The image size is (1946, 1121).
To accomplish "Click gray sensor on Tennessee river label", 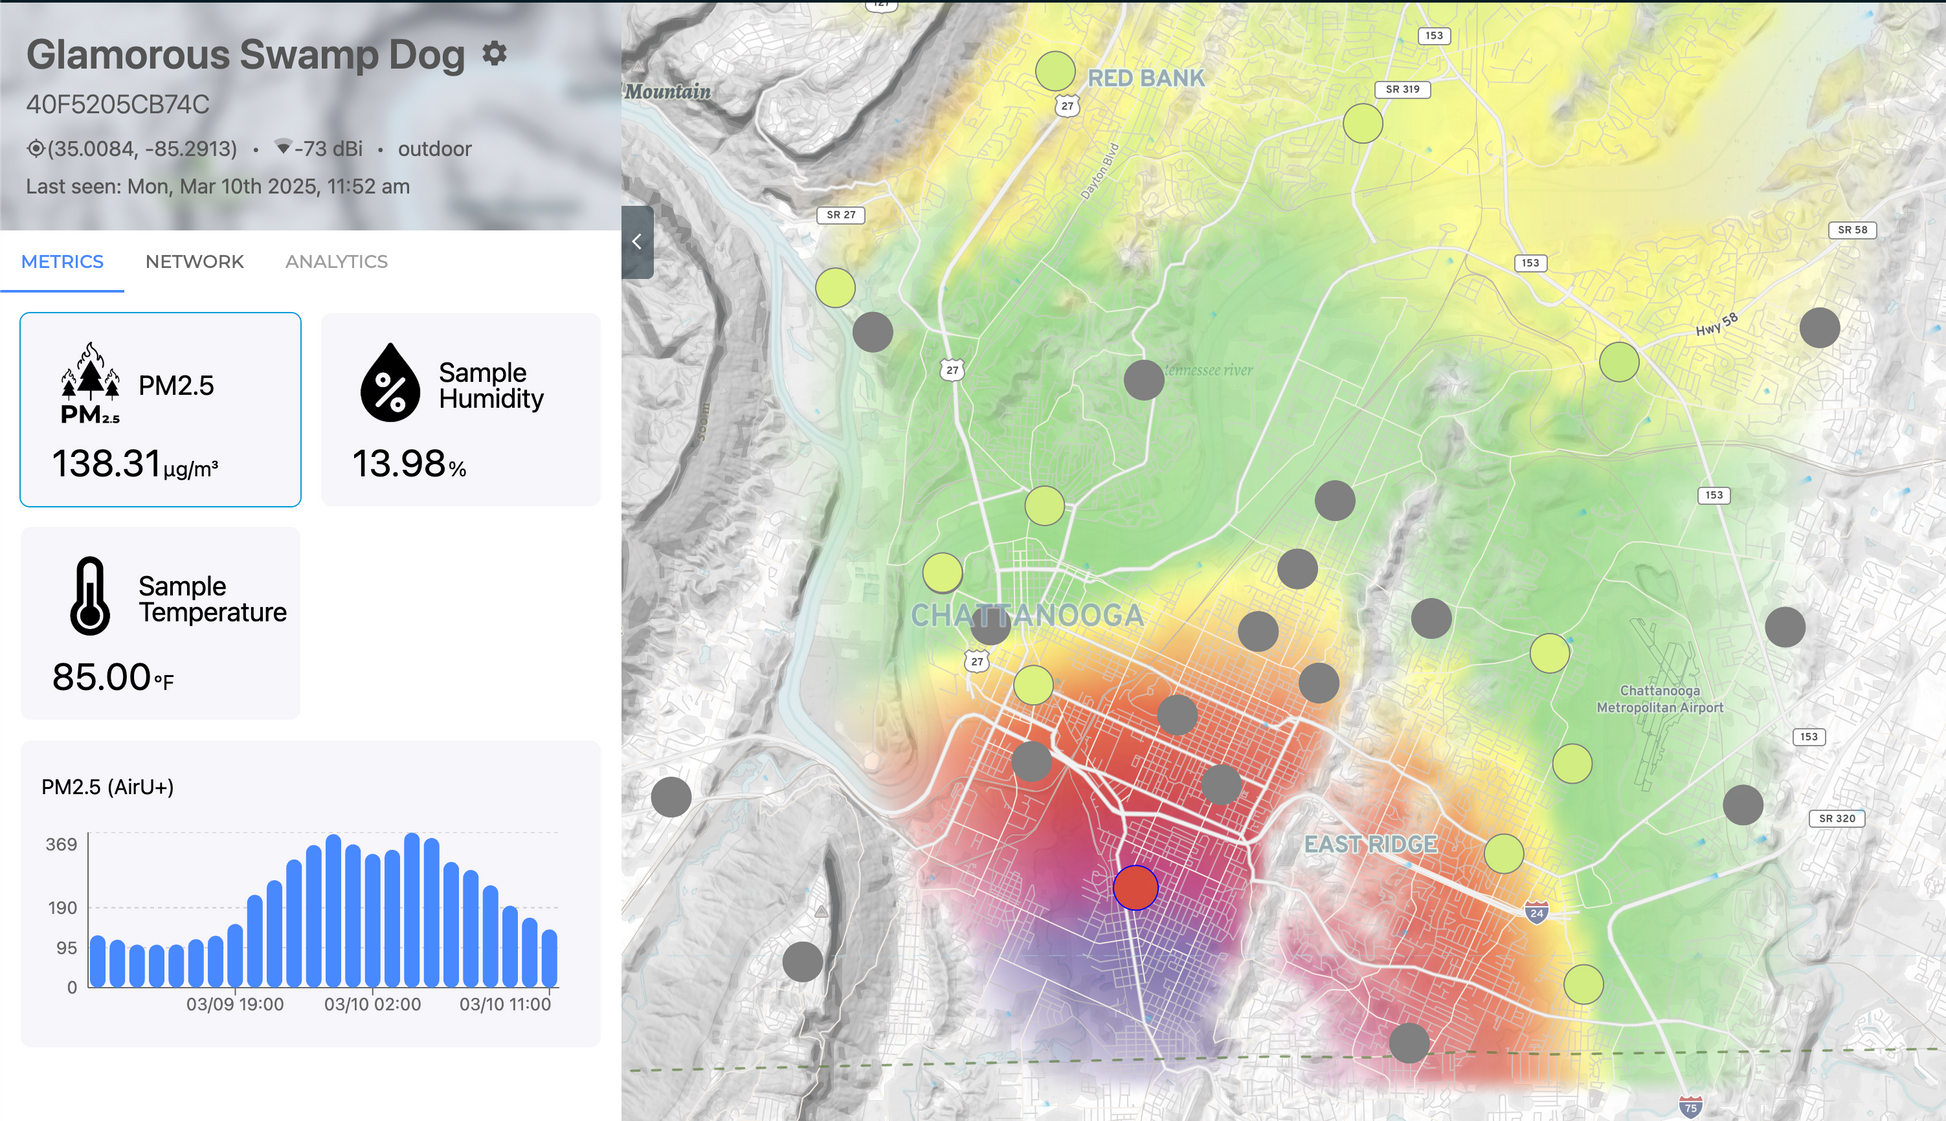I will coord(1143,380).
